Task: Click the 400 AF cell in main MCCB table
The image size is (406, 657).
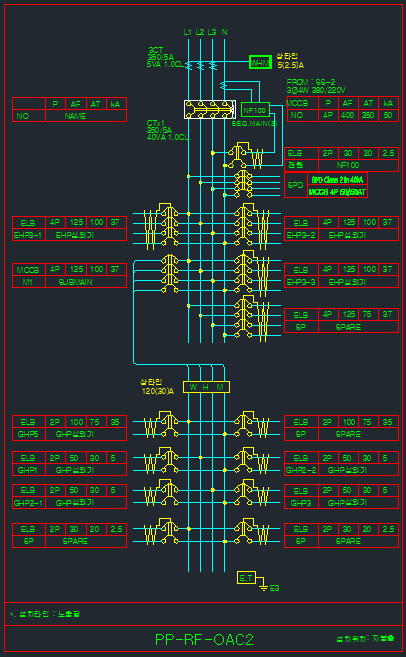Action: pyautogui.click(x=348, y=115)
